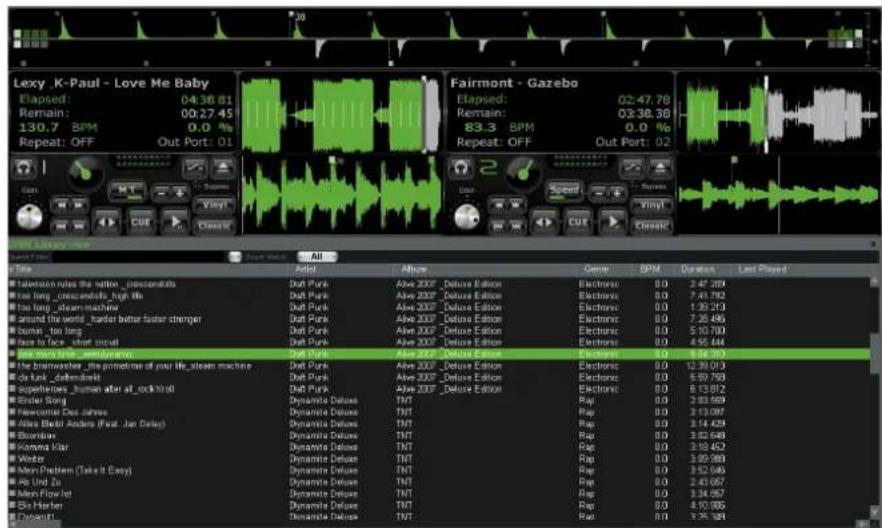This screenshot has width=882, height=528.
Task: Click the rewind button on deck 2
Action: click(498, 205)
